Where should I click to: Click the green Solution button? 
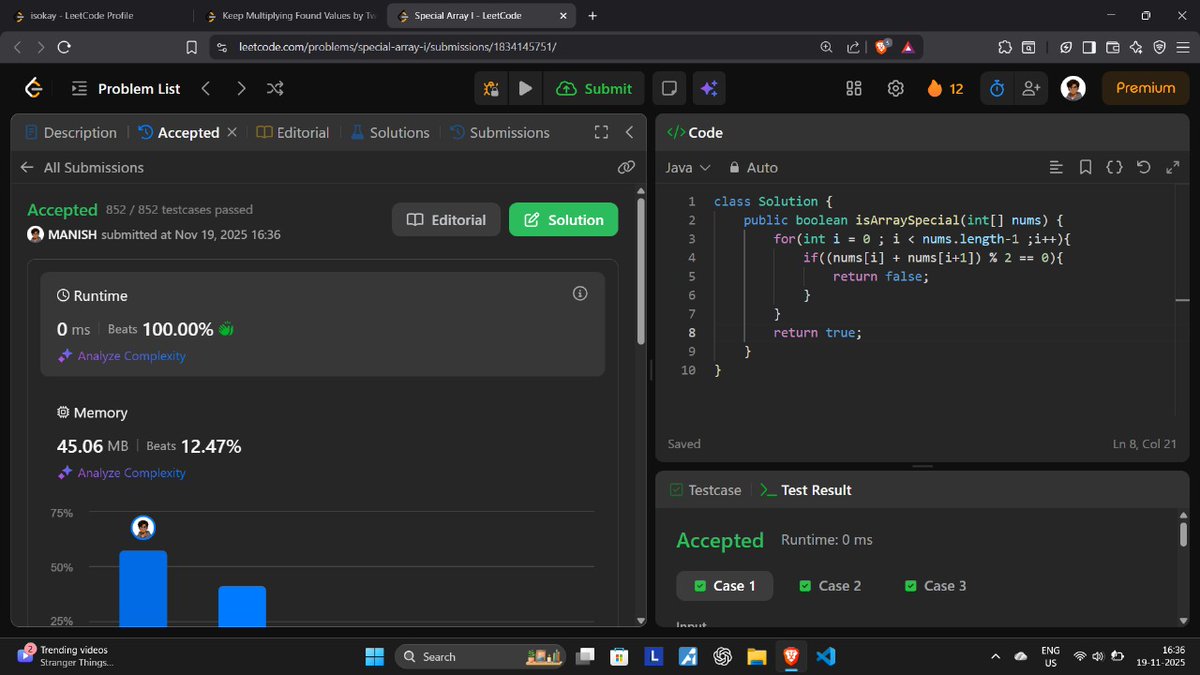coord(563,219)
